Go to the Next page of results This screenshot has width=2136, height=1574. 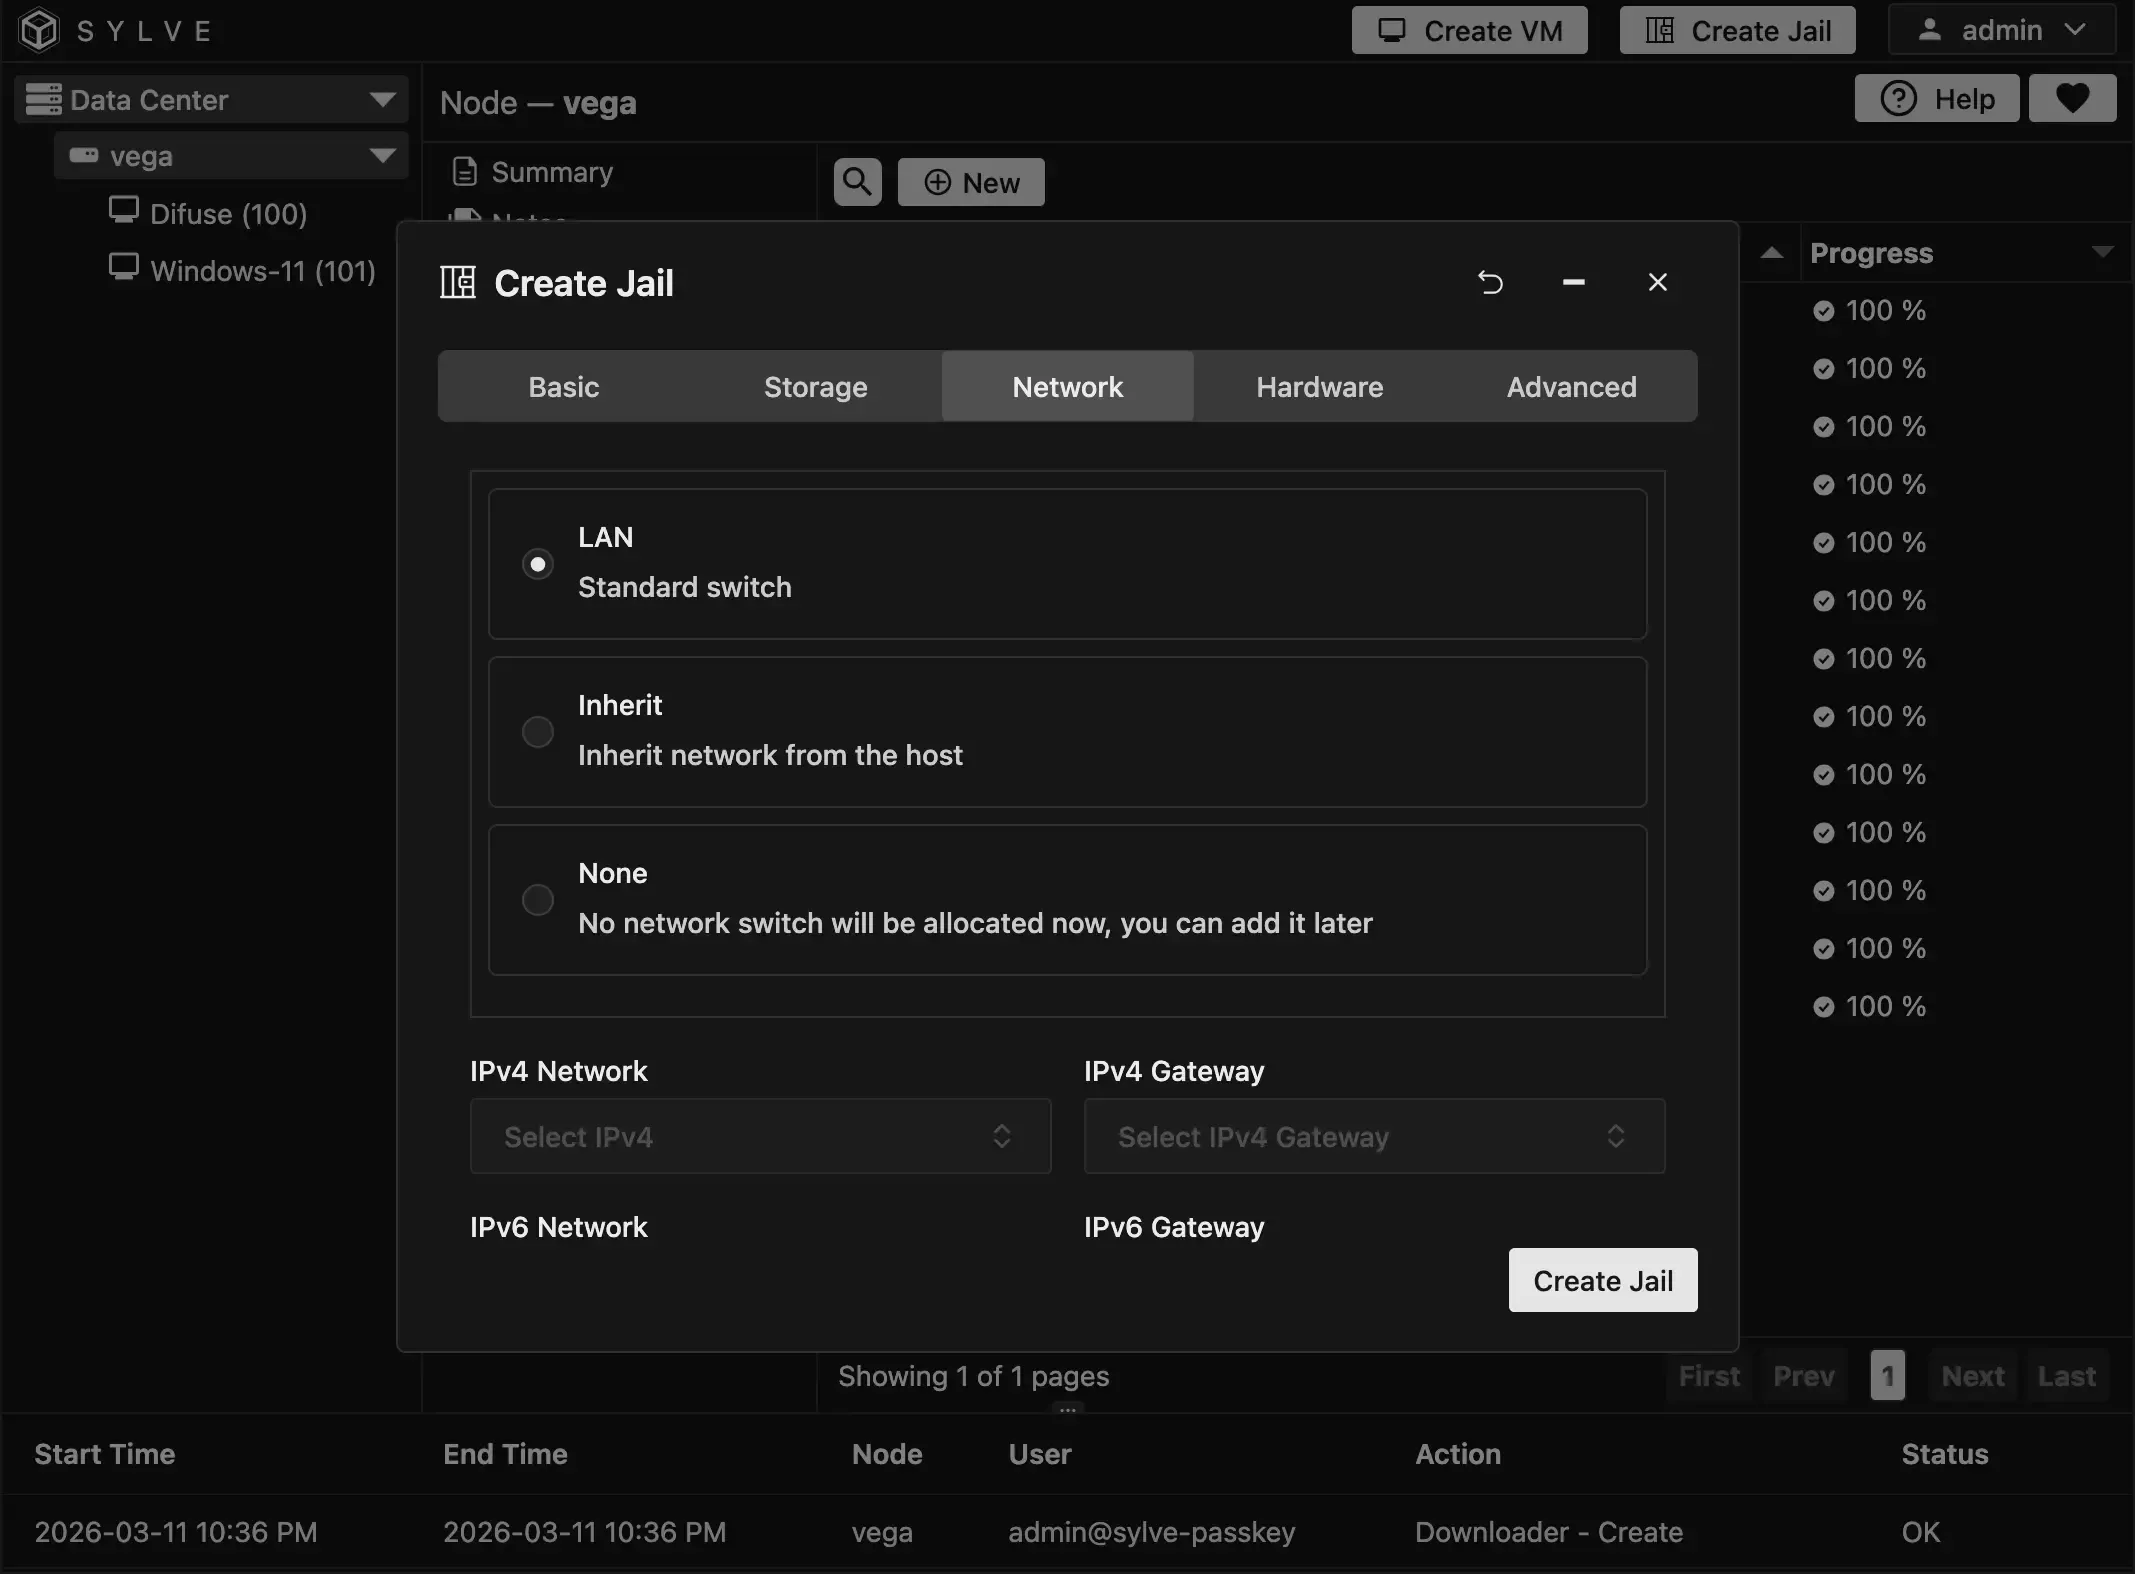click(1970, 1375)
